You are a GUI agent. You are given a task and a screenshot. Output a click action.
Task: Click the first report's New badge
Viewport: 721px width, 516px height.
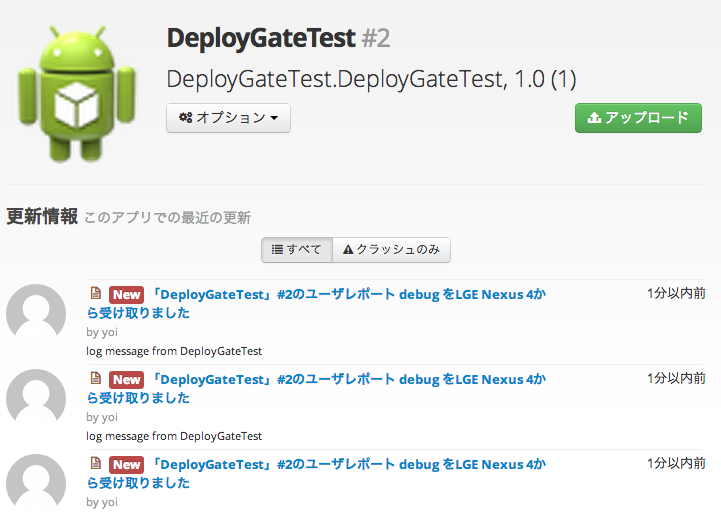click(126, 294)
